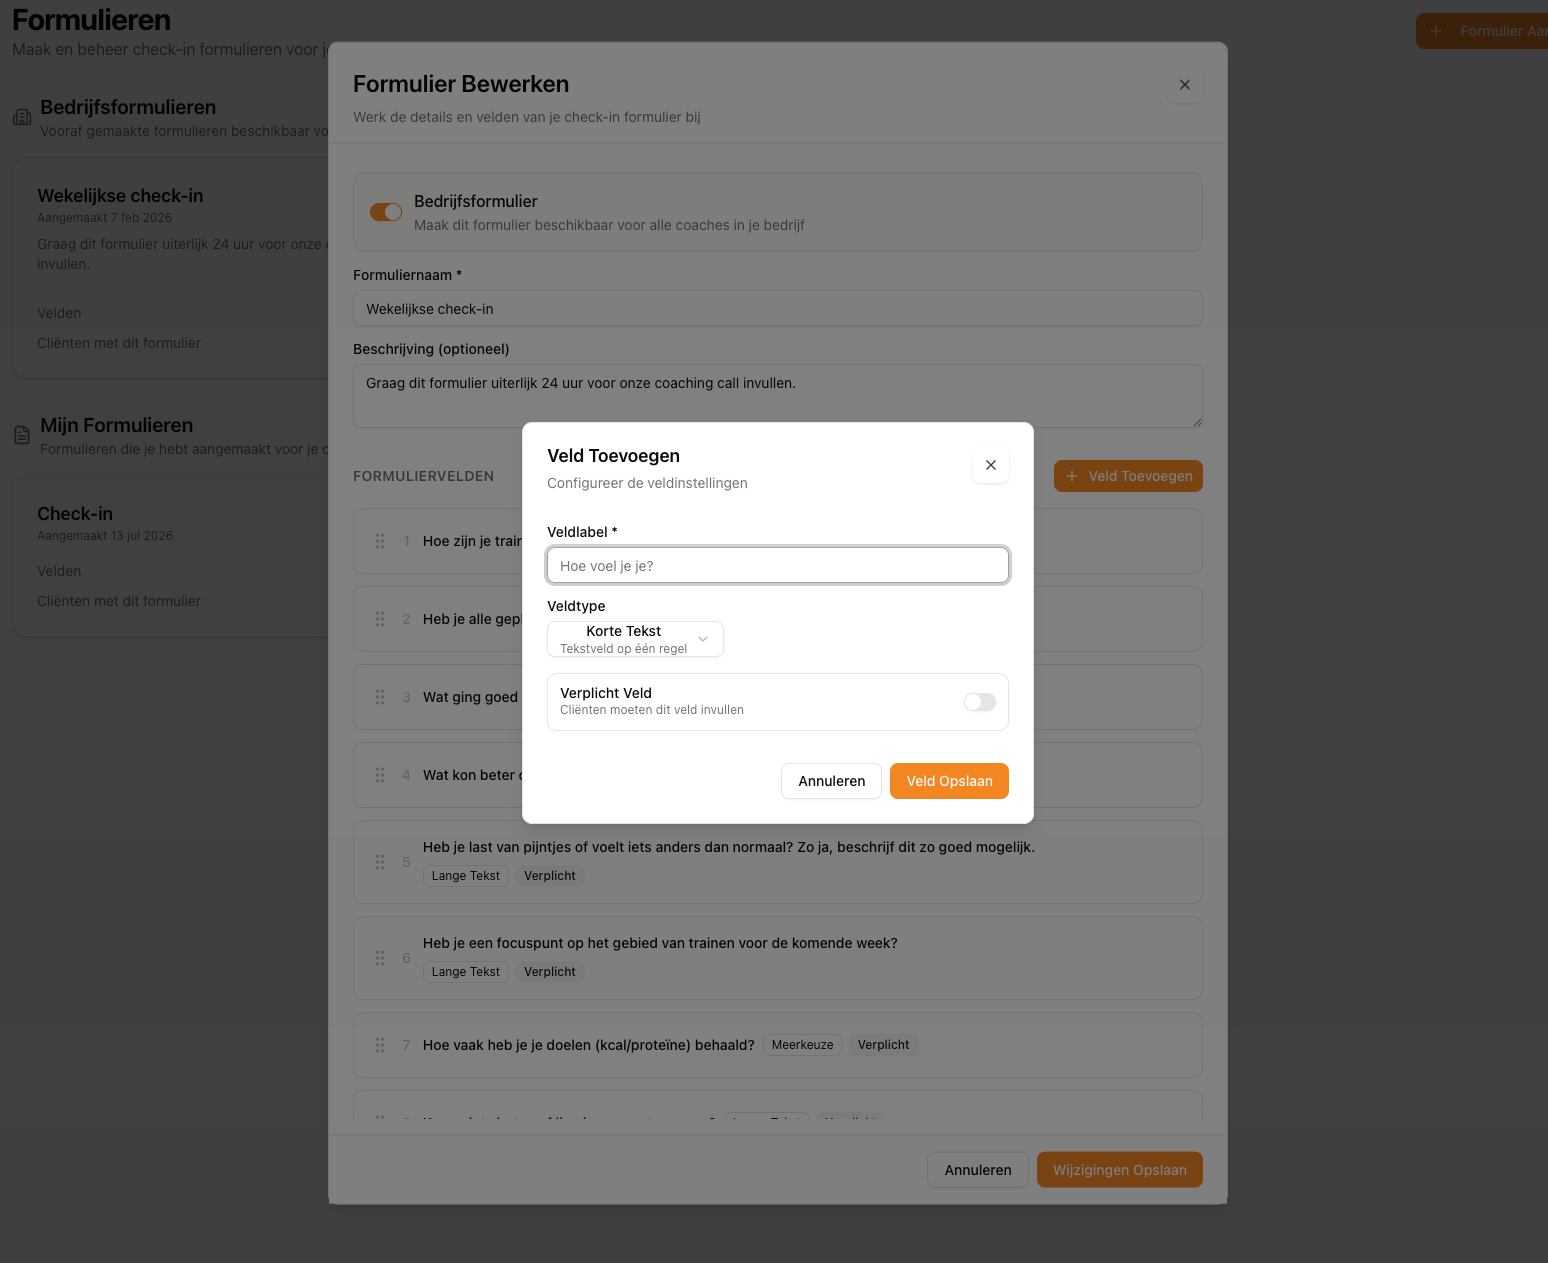Image resolution: width=1548 pixels, height=1263 pixels.
Task: Close the Veld Toevoegen dialog
Action: tap(991, 465)
